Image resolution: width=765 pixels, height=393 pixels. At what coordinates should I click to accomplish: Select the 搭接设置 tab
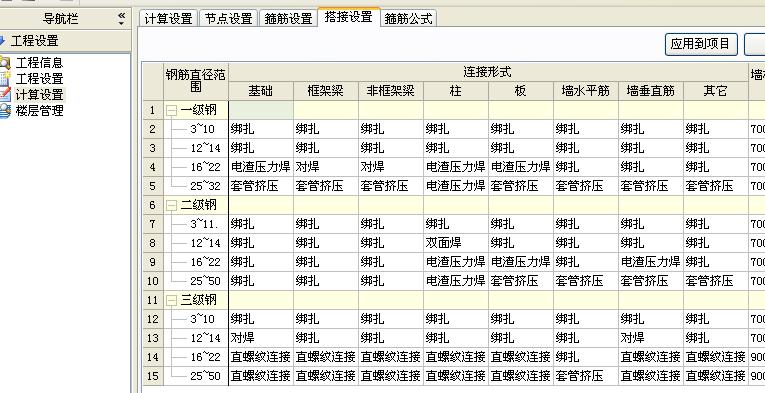click(348, 17)
